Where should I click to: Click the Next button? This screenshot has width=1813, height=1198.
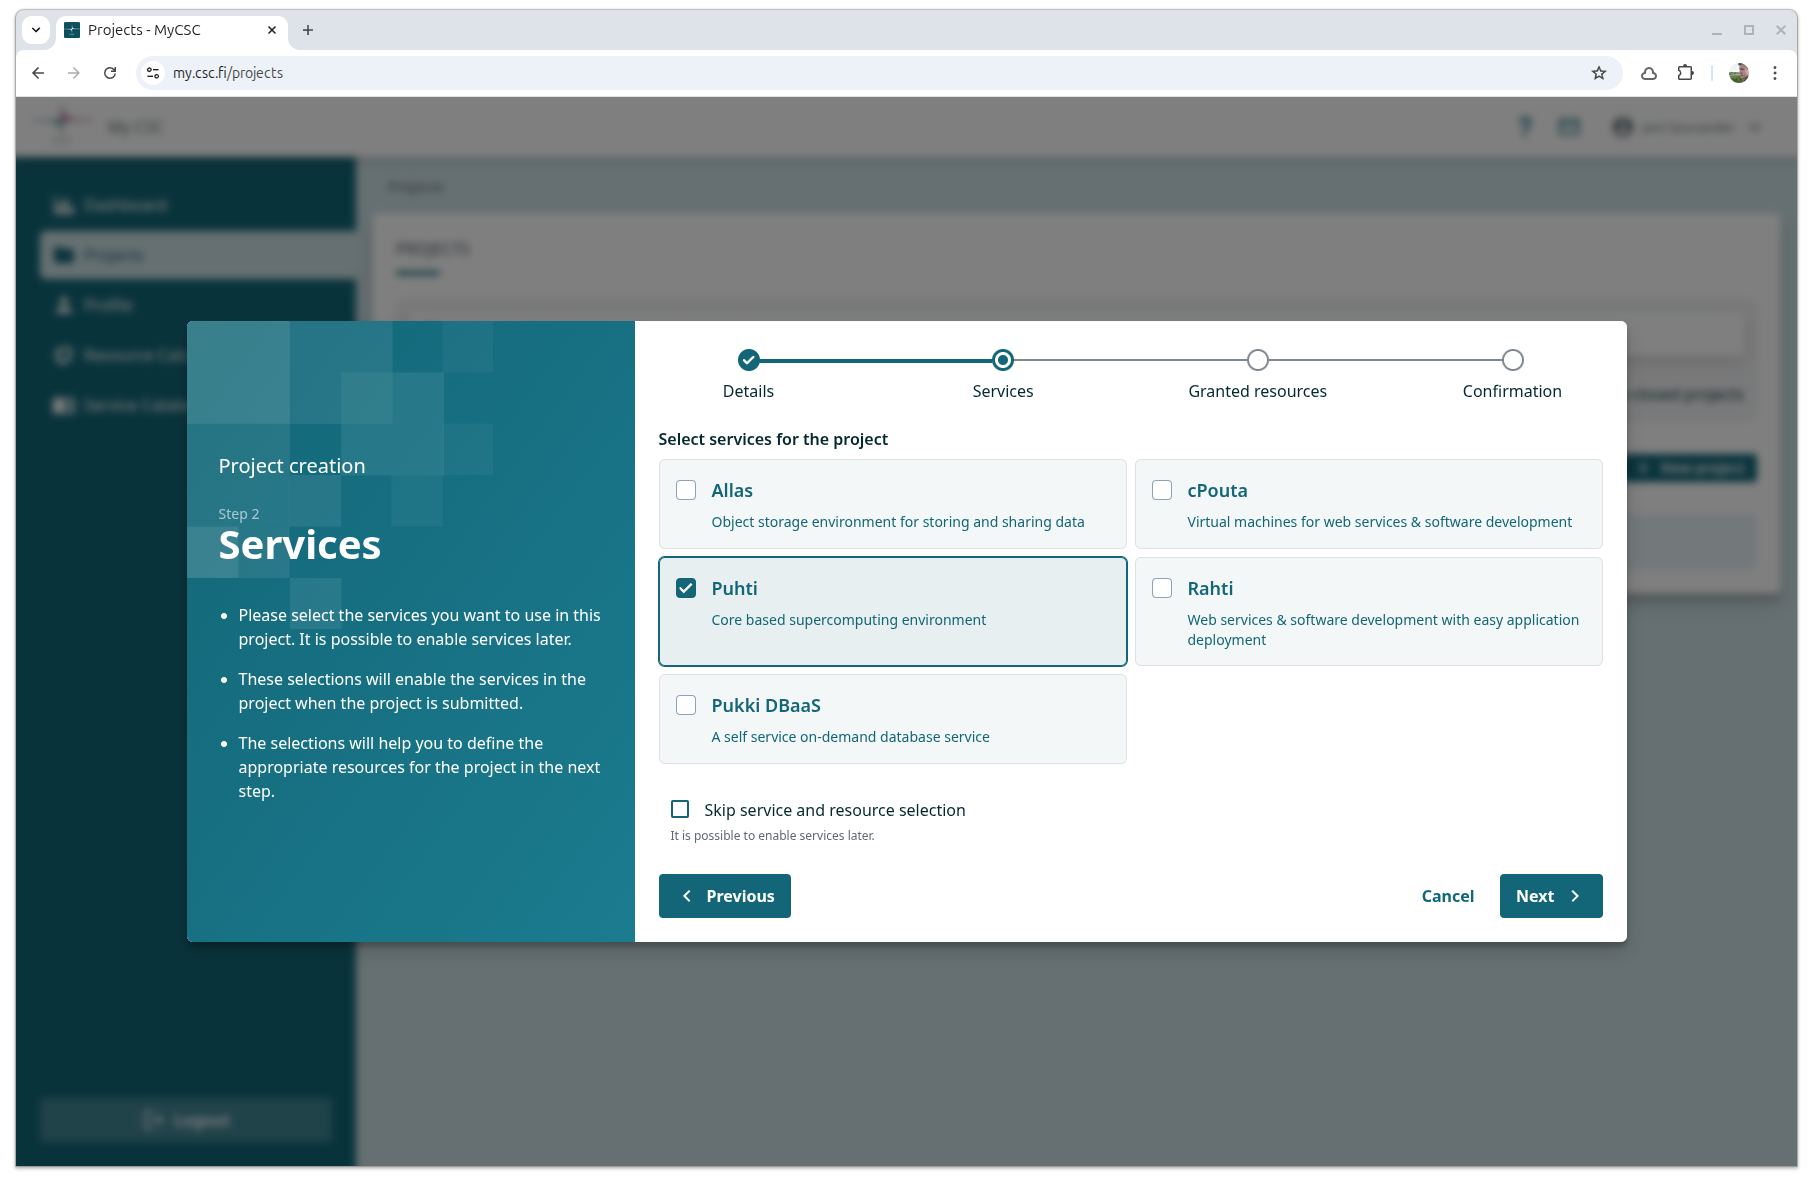pyautogui.click(x=1550, y=896)
